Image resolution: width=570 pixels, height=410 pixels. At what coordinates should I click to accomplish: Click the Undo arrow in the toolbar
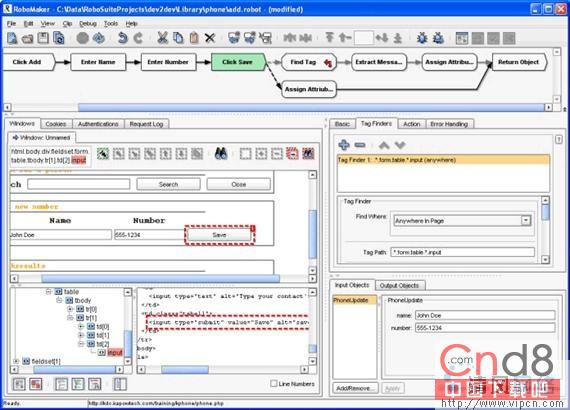pyautogui.click(x=123, y=38)
